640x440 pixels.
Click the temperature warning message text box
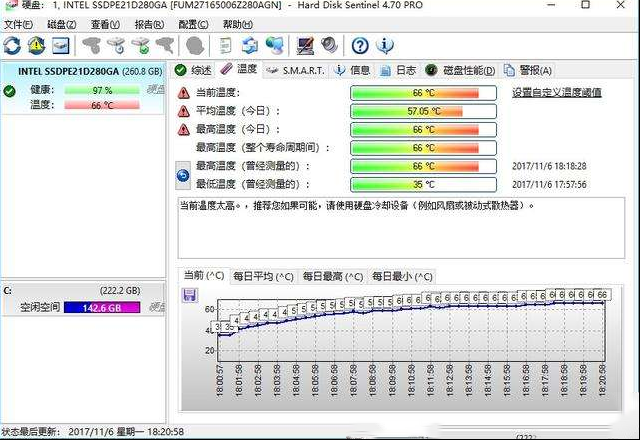[x=401, y=228]
